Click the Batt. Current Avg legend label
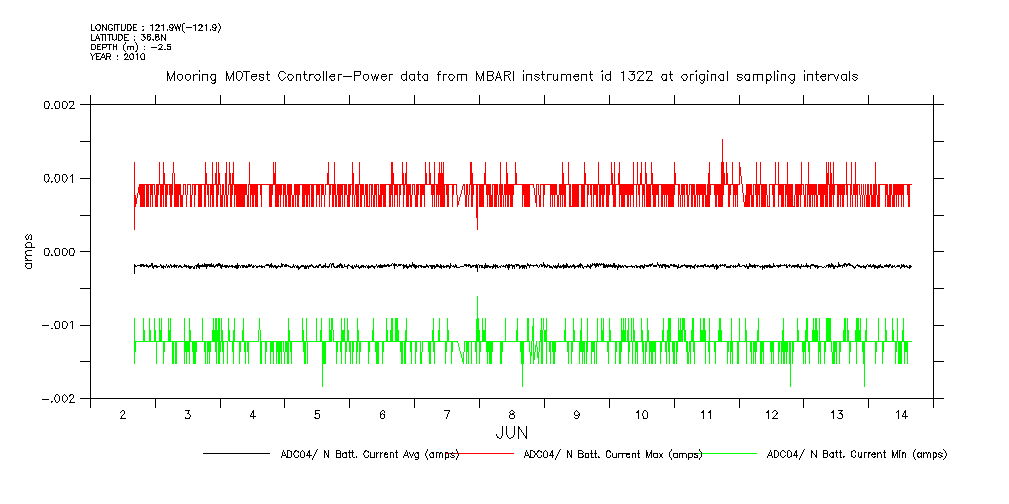 click(369, 454)
